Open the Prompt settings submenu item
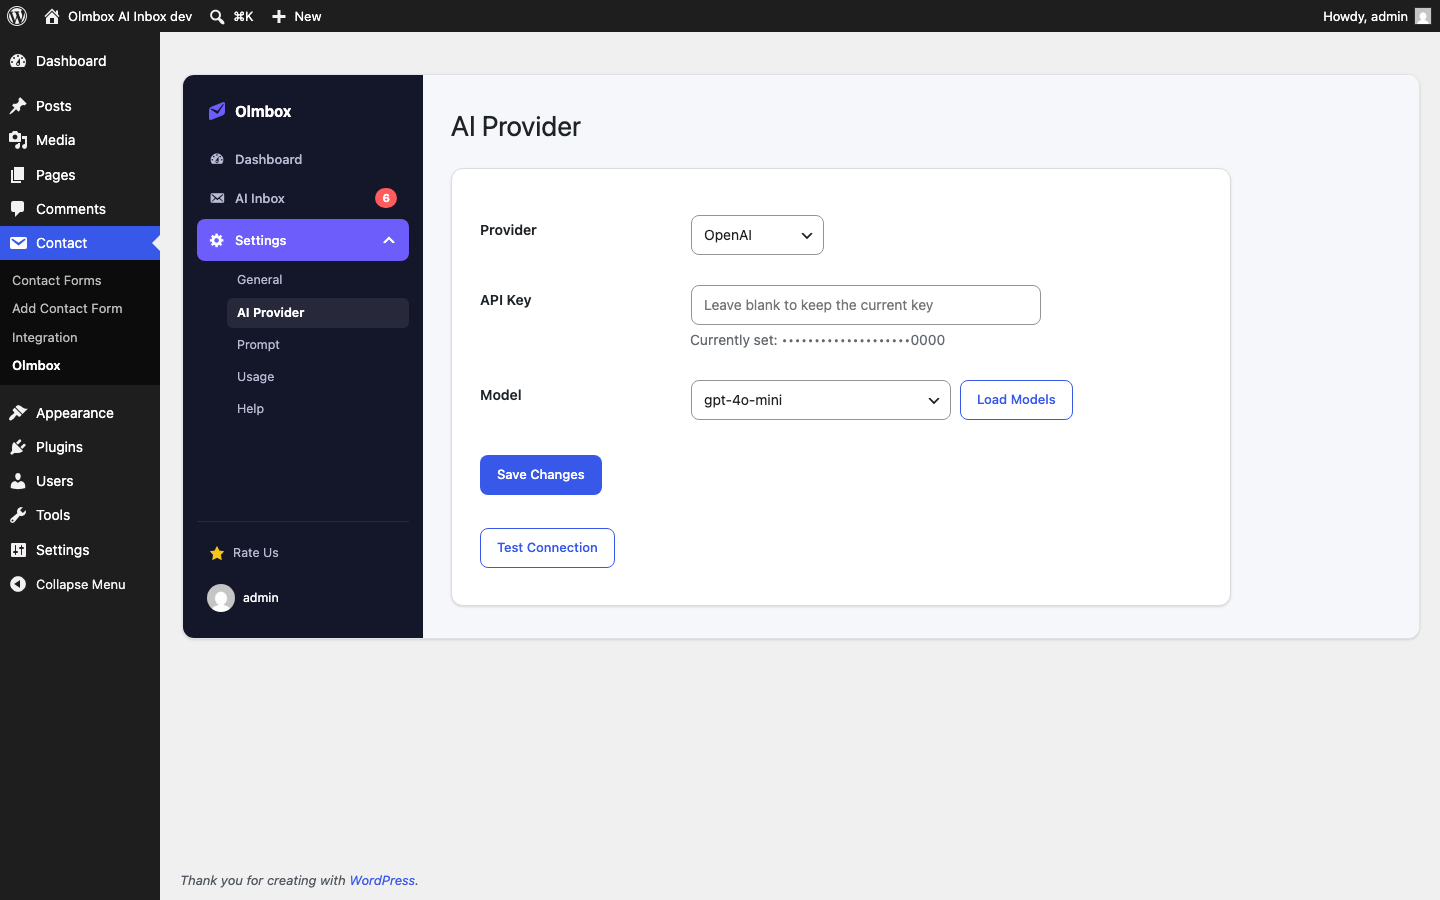Image resolution: width=1440 pixels, height=900 pixels. tap(258, 345)
